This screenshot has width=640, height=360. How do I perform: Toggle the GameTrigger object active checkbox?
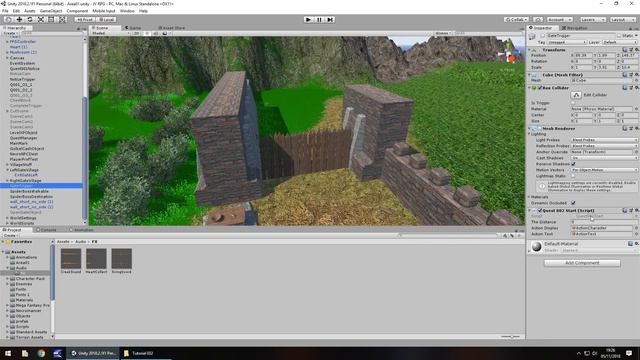[x=542, y=36]
